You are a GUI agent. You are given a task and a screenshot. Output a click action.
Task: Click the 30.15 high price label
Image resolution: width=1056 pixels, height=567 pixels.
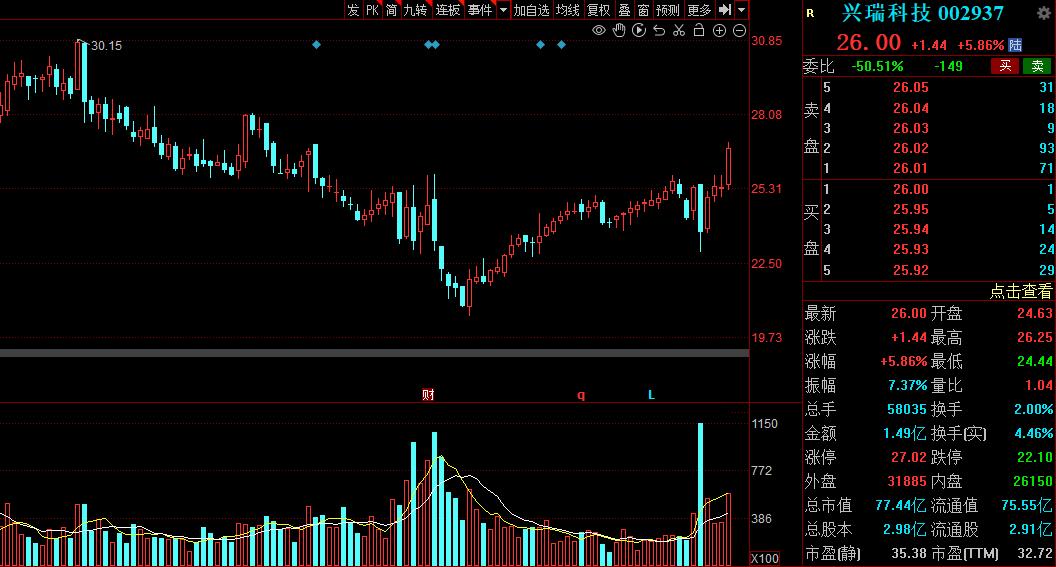(x=106, y=46)
